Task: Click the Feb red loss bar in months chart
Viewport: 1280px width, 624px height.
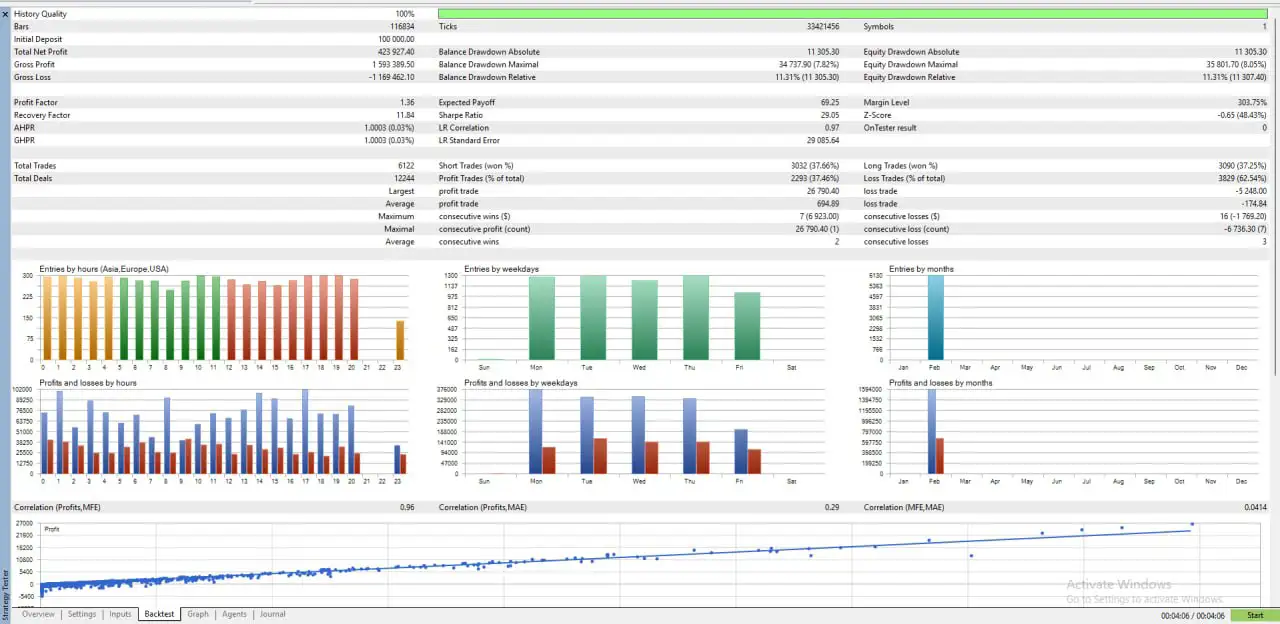Action: [939, 455]
